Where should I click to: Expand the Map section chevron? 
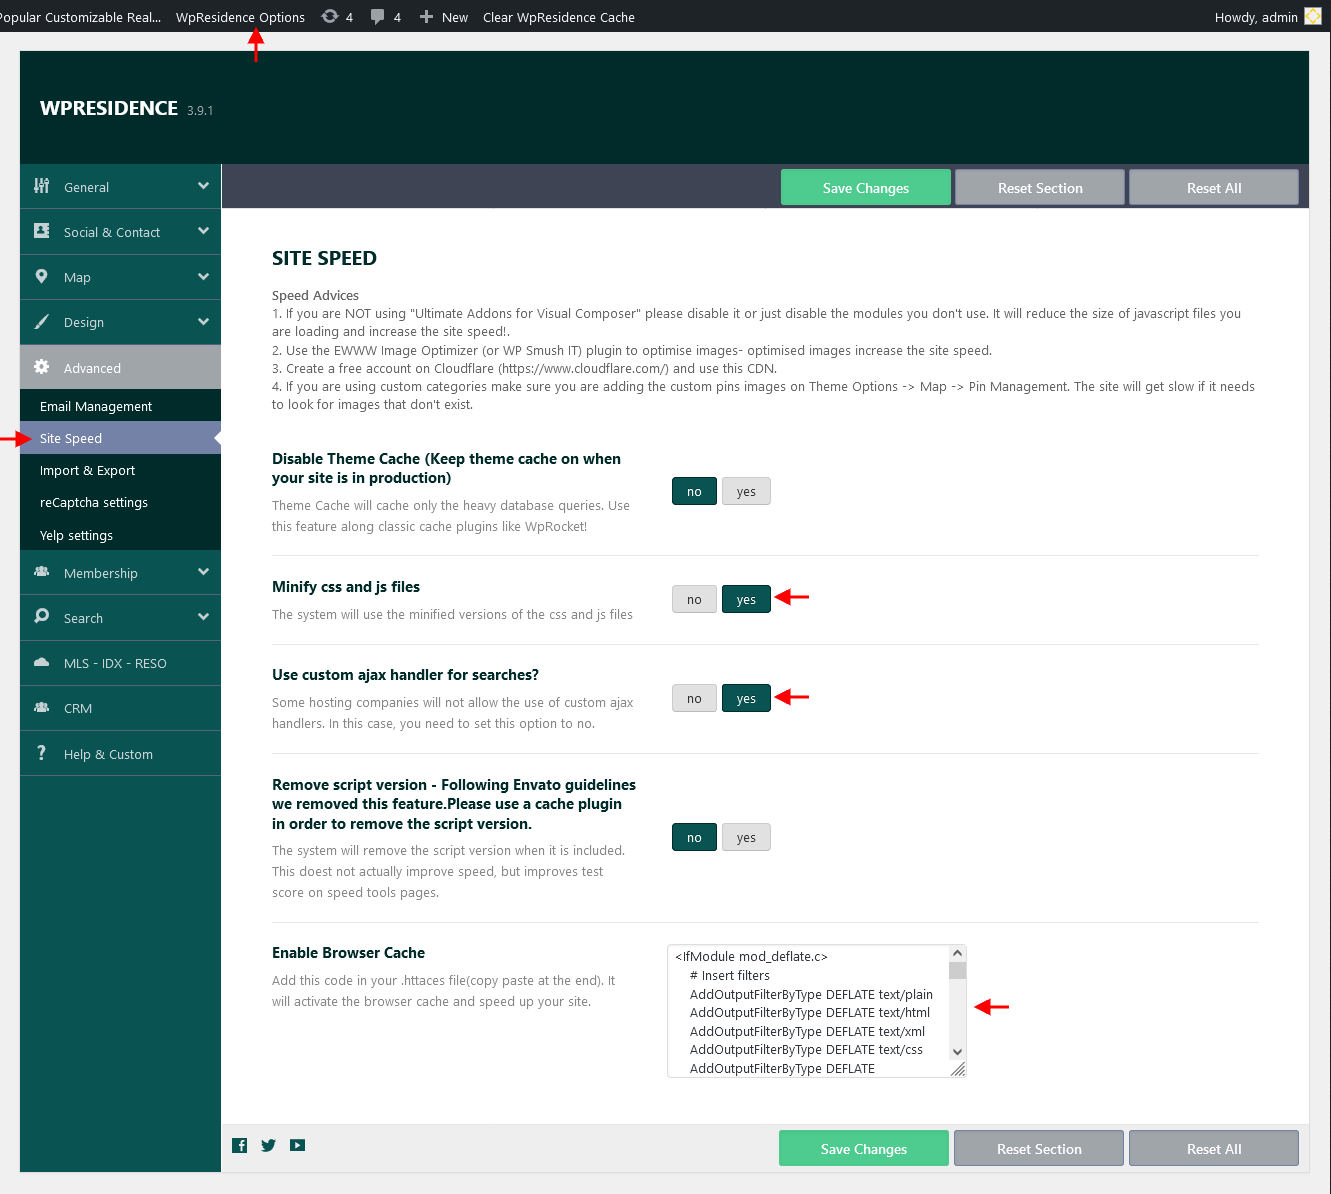203,277
